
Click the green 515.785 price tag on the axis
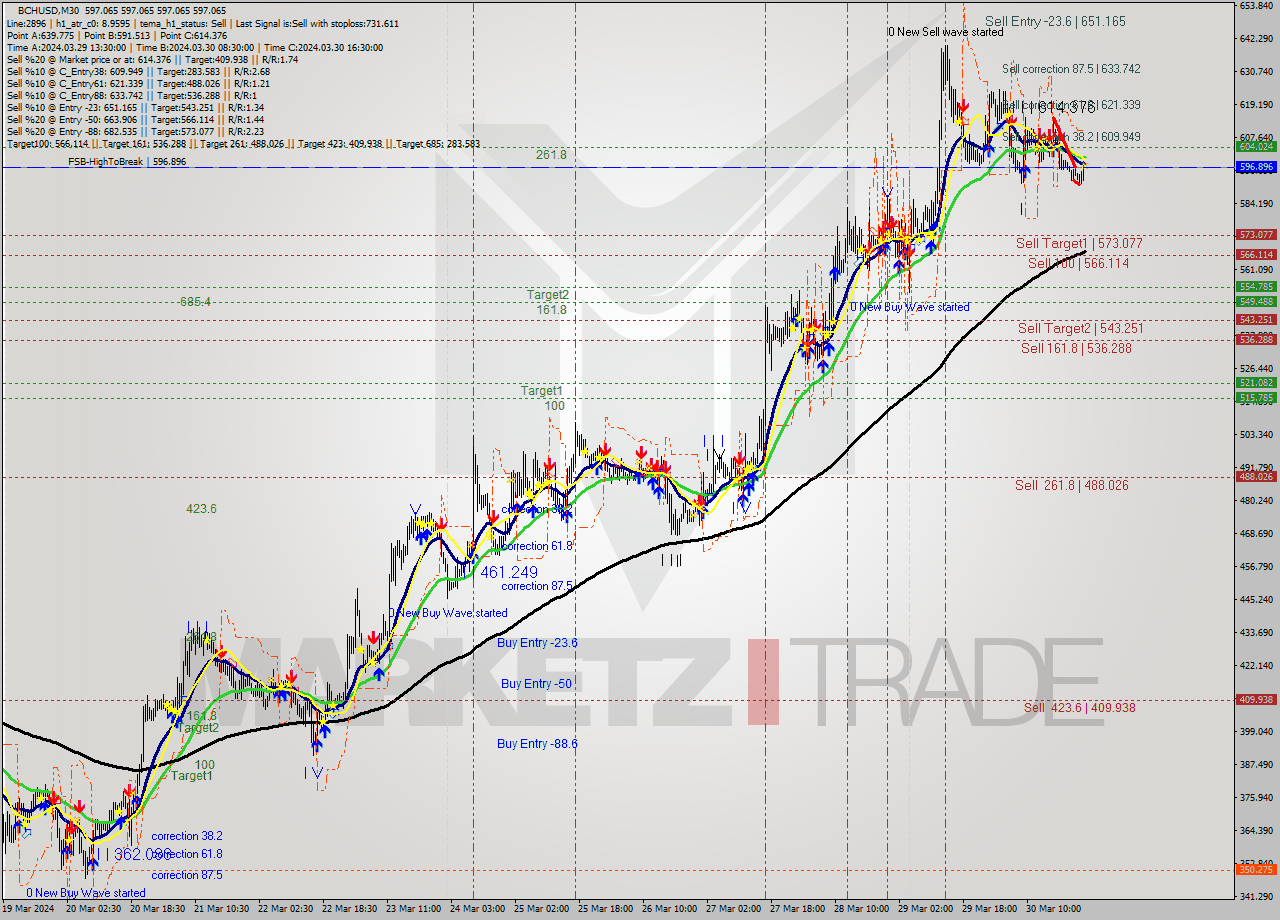coord(1256,398)
